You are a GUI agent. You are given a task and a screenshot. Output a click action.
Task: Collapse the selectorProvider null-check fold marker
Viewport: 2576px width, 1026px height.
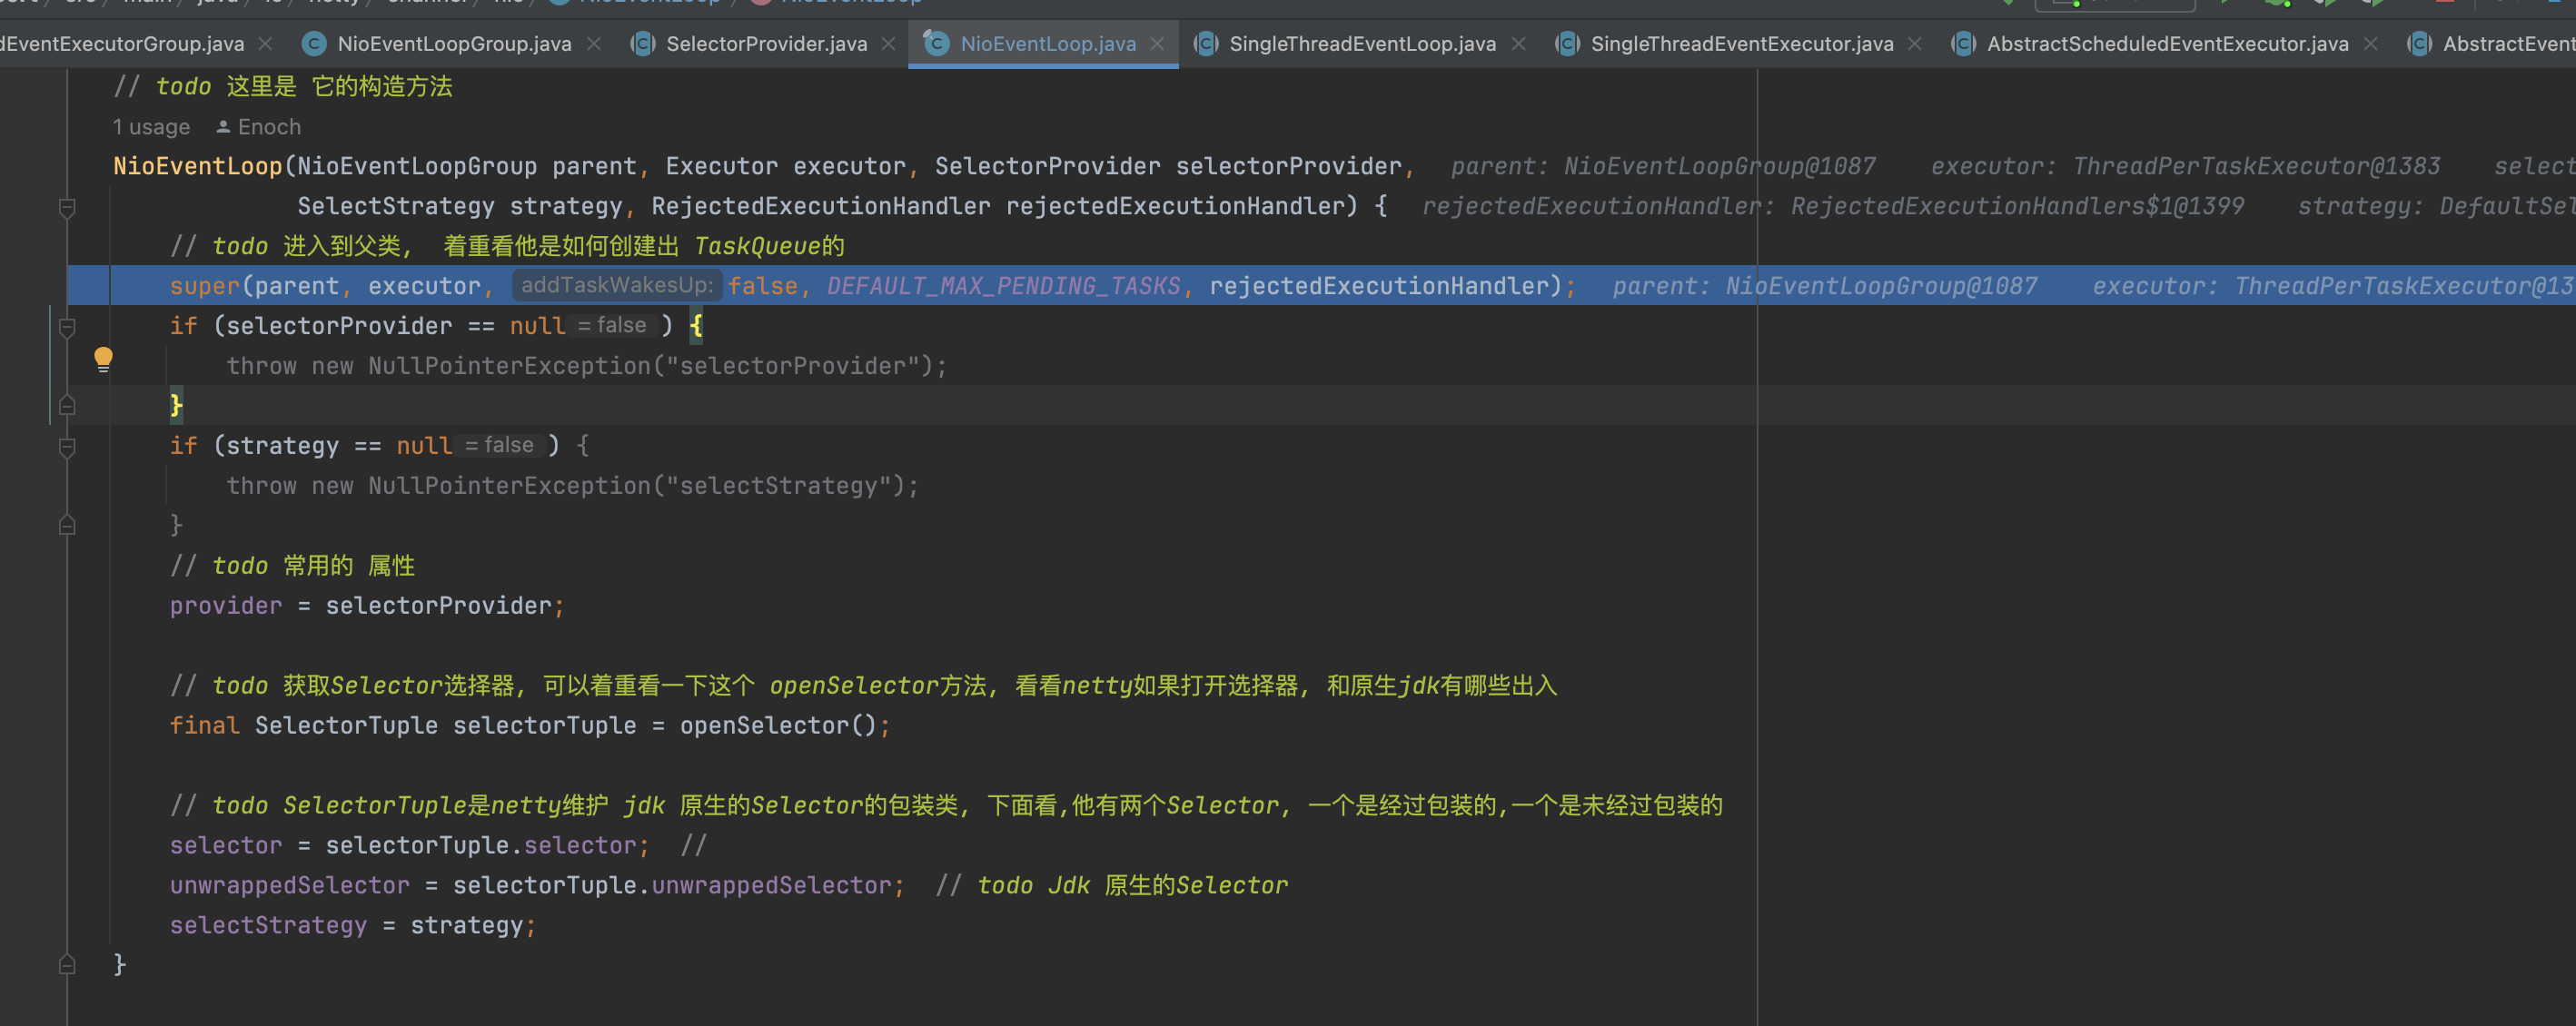[x=67, y=327]
